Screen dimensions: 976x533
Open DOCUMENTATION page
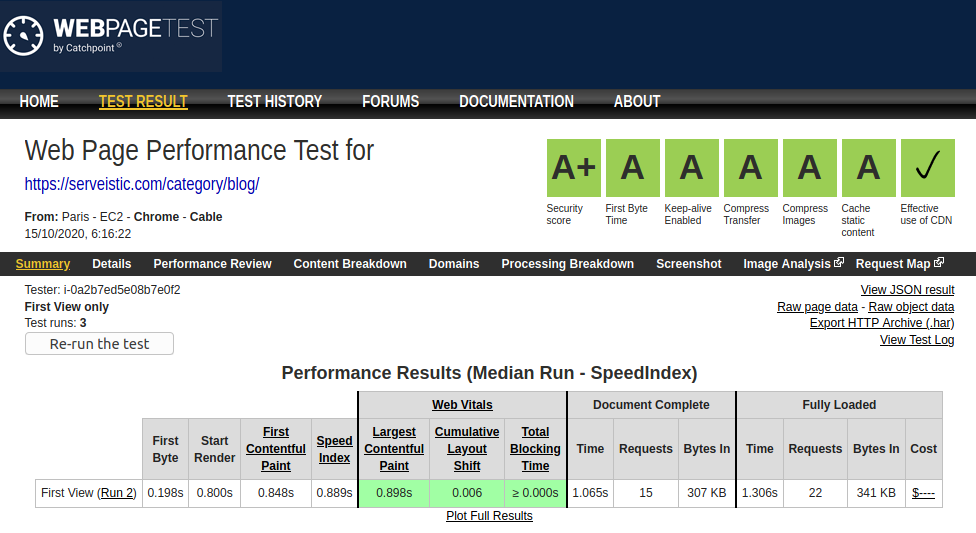point(516,101)
